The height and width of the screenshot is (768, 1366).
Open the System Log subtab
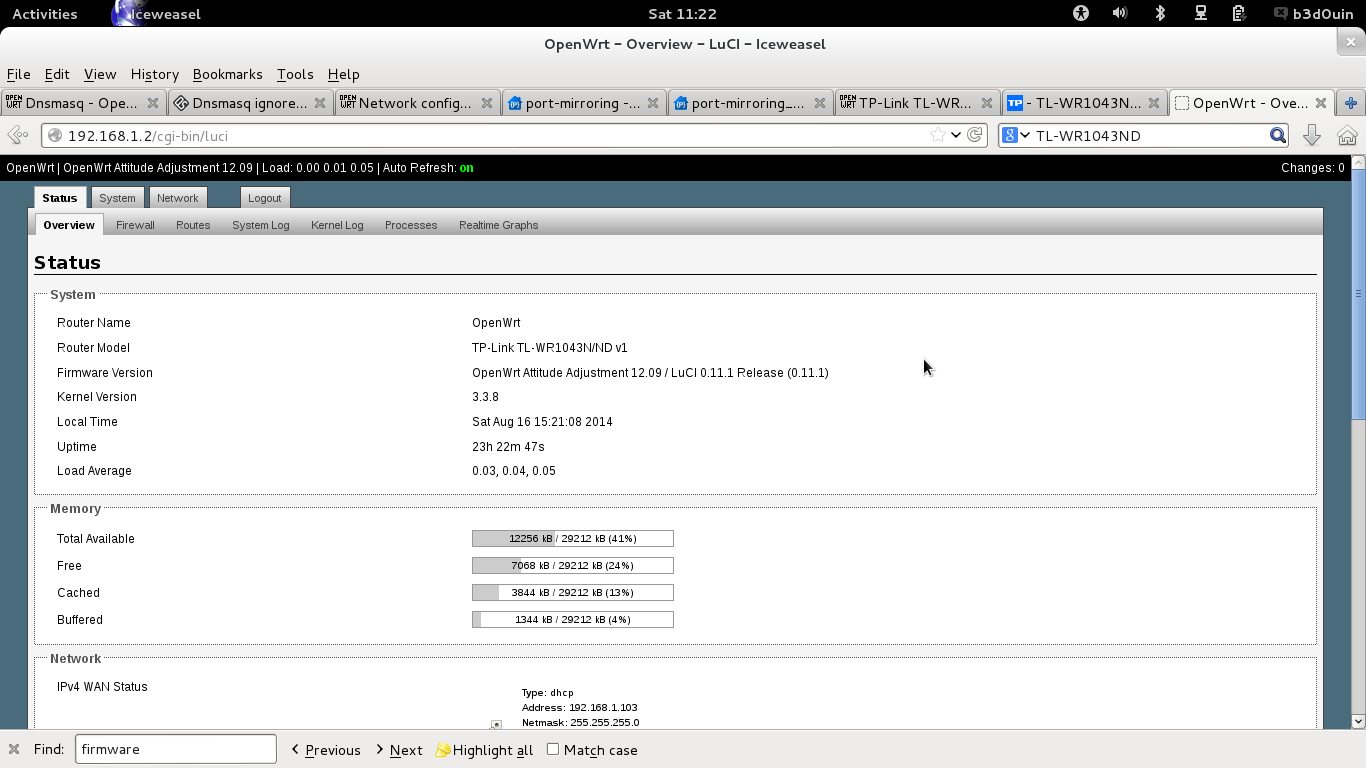261,225
